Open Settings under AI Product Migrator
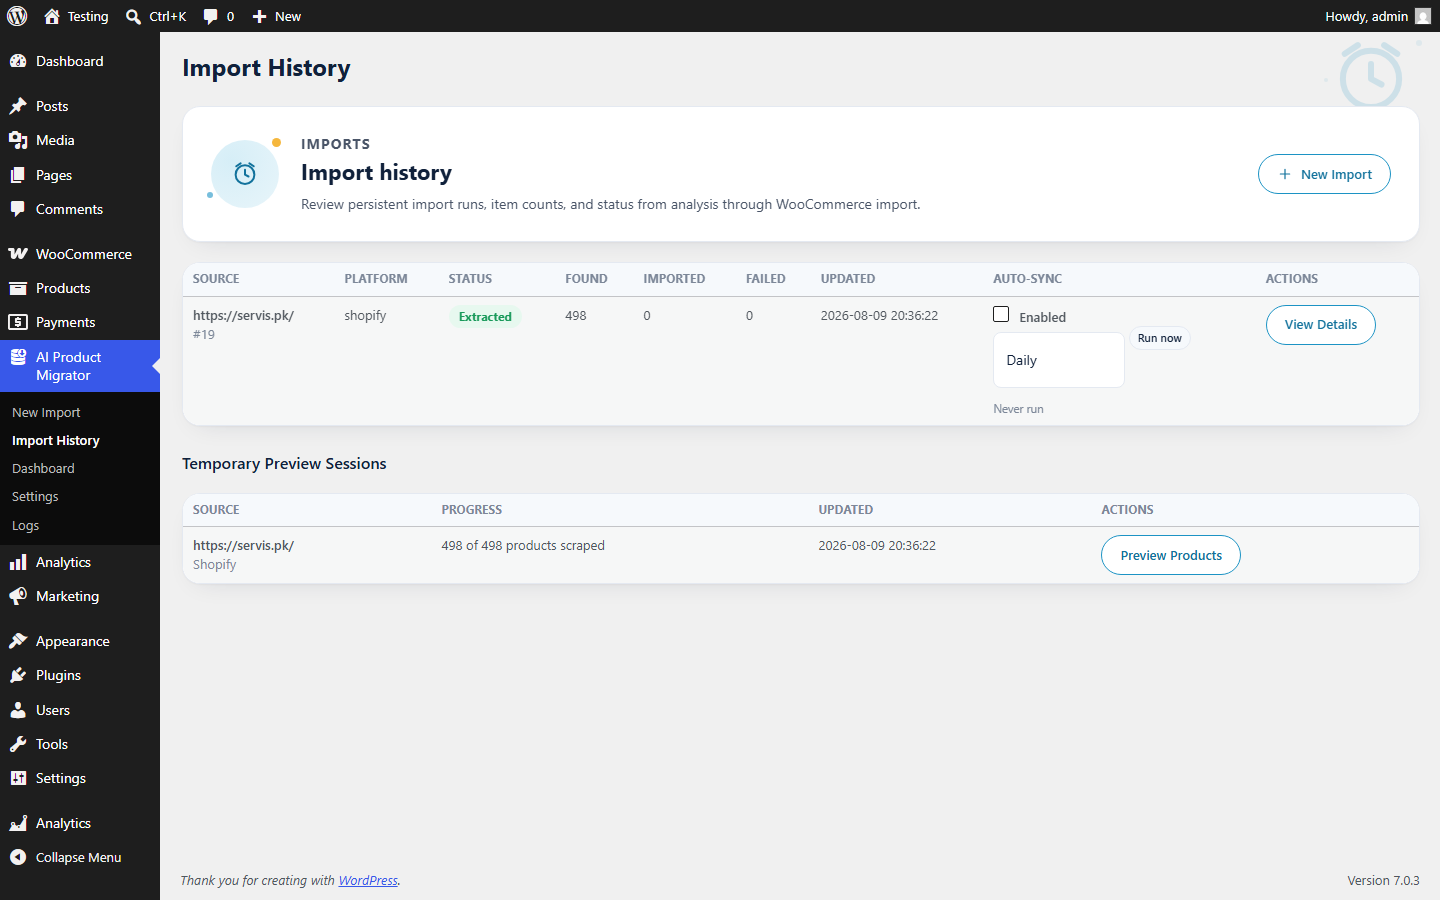The width and height of the screenshot is (1440, 900). click(35, 496)
